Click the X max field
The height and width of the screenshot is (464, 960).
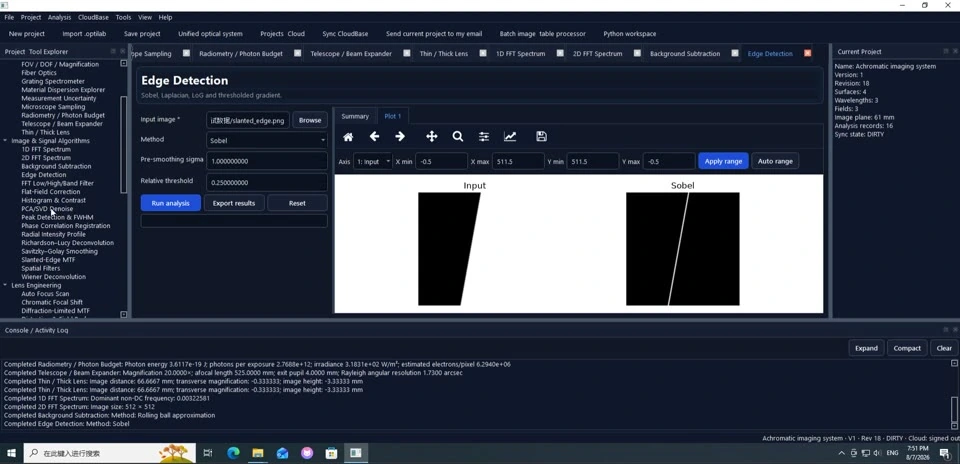pyautogui.click(x=516, y=162)
